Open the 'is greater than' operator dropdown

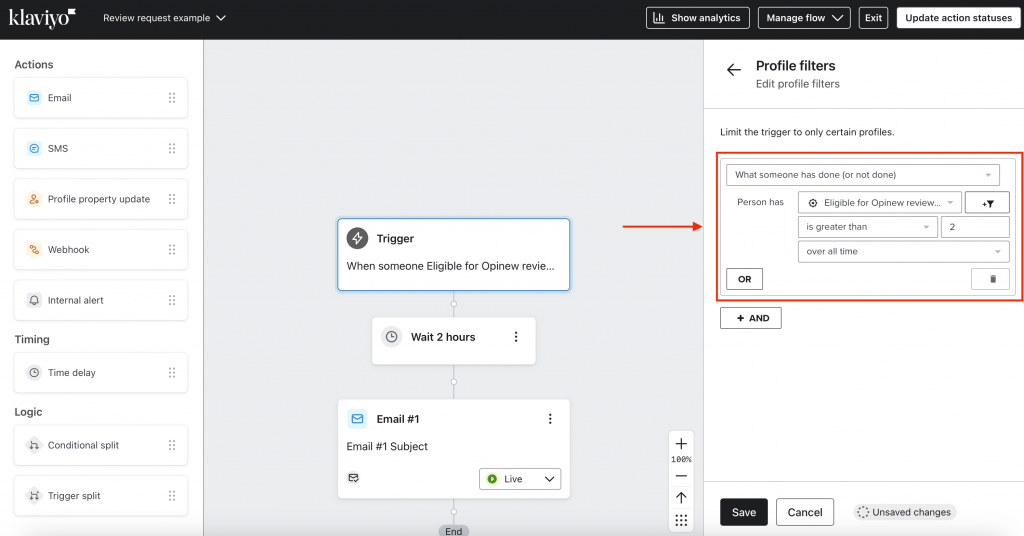pos(867,227)
